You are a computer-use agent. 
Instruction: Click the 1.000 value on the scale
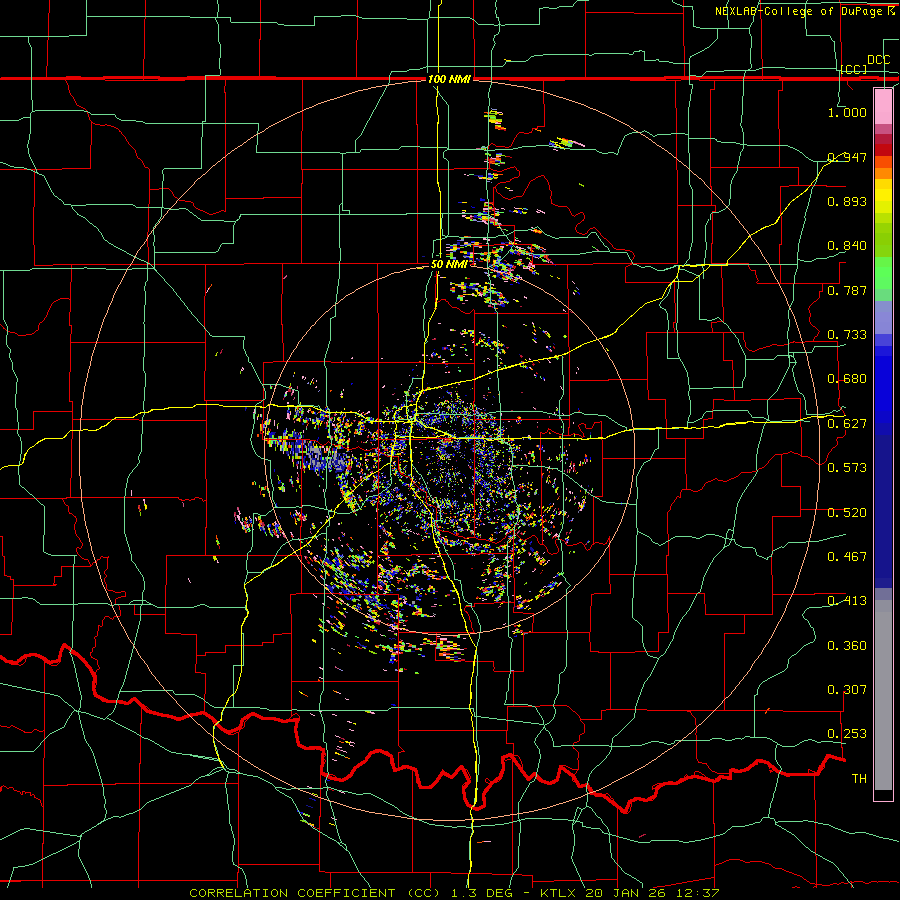click(847, 112)
